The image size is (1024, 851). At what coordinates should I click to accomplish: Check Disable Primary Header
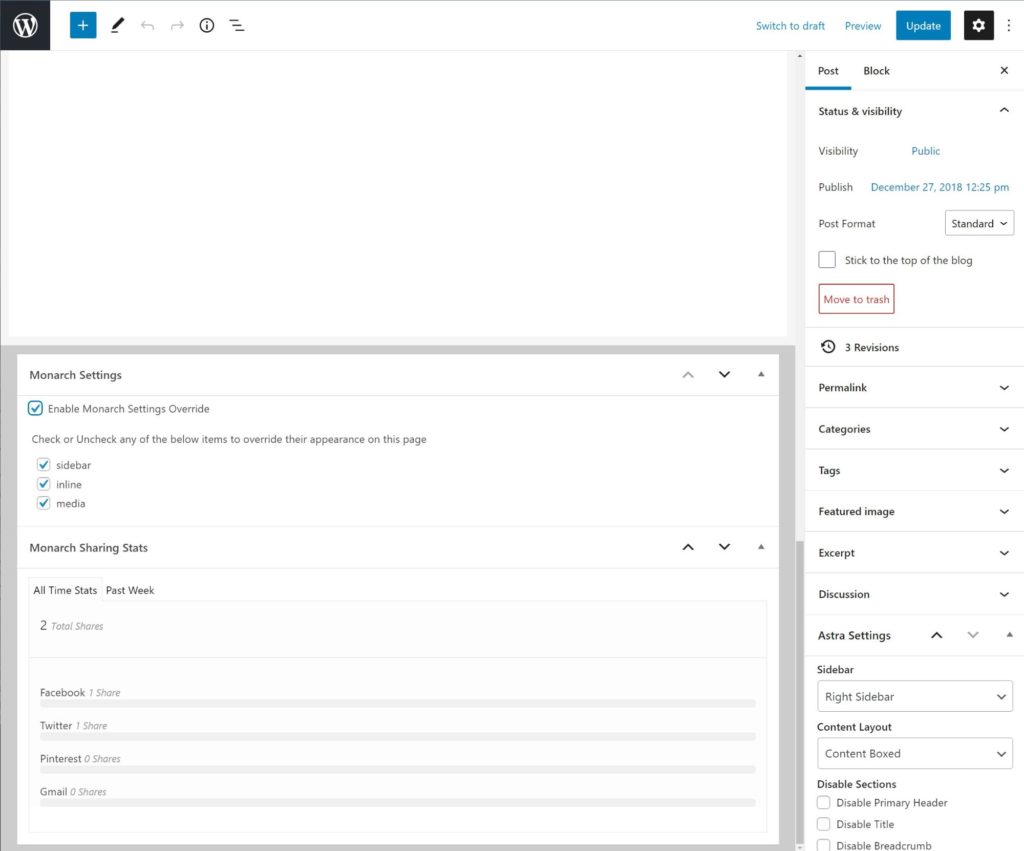coord(824,802)
